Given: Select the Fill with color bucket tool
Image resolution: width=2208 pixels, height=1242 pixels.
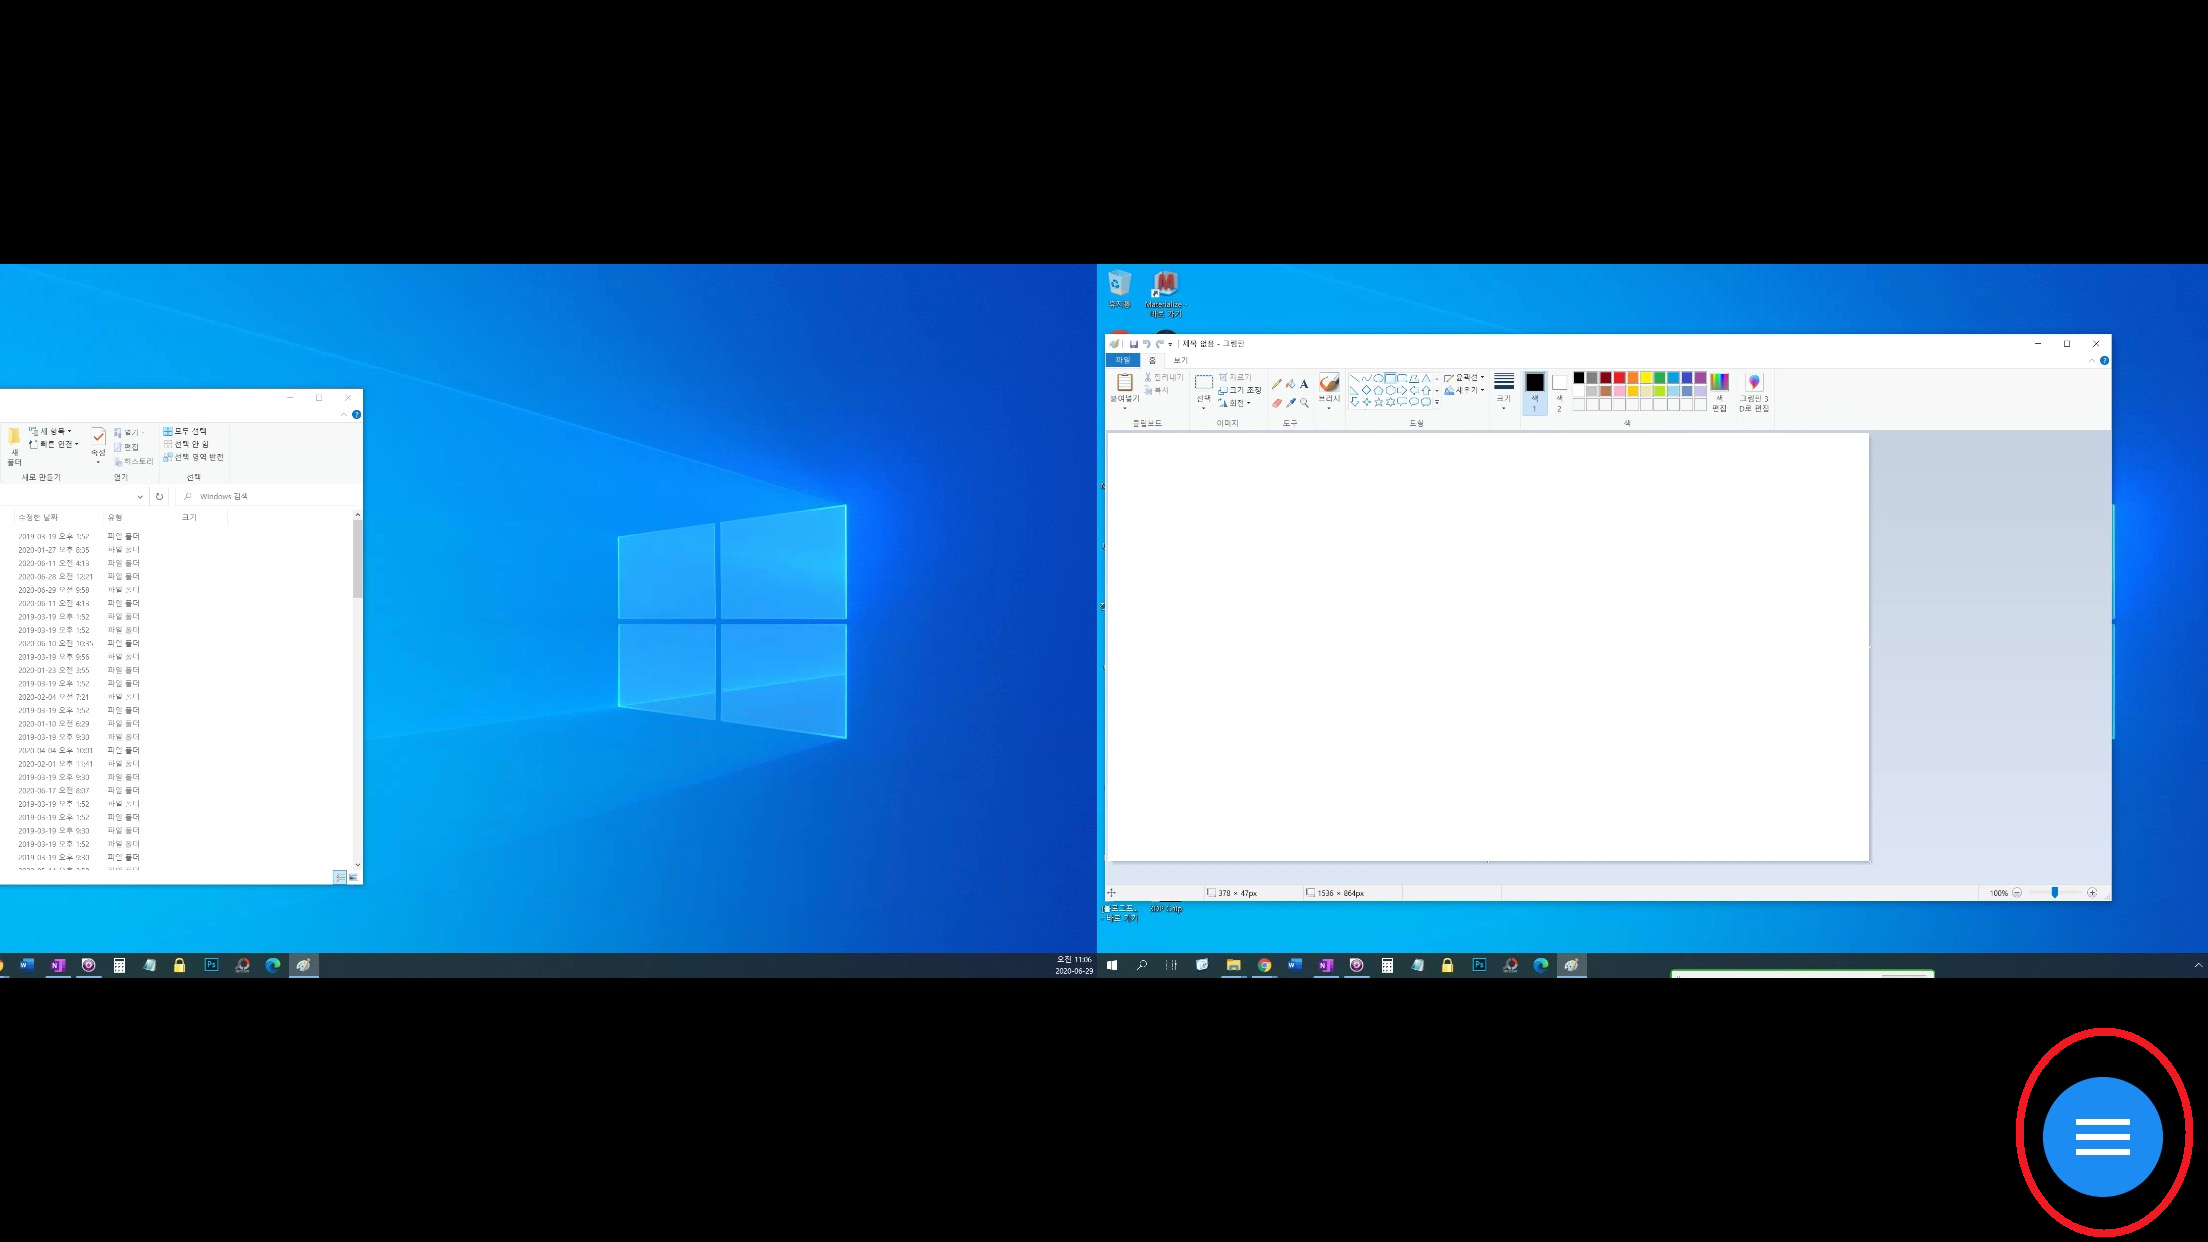Looking at the screenshot, I should pos(1291,384).
